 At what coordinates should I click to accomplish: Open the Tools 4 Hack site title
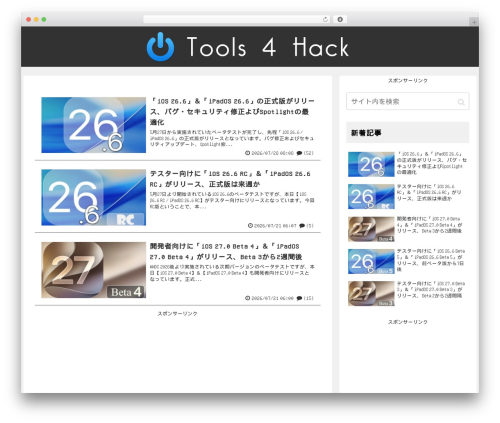tap(268, 47)
